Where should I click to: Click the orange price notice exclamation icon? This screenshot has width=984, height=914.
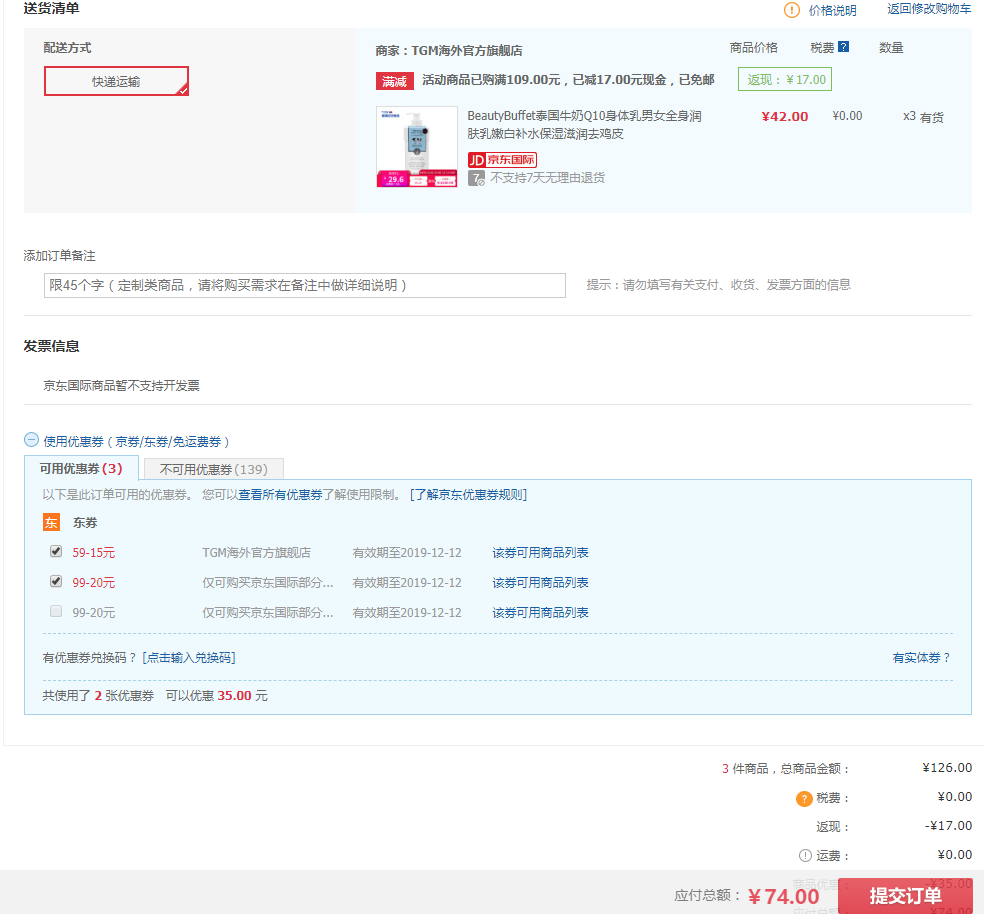click(x=792, y=10)
